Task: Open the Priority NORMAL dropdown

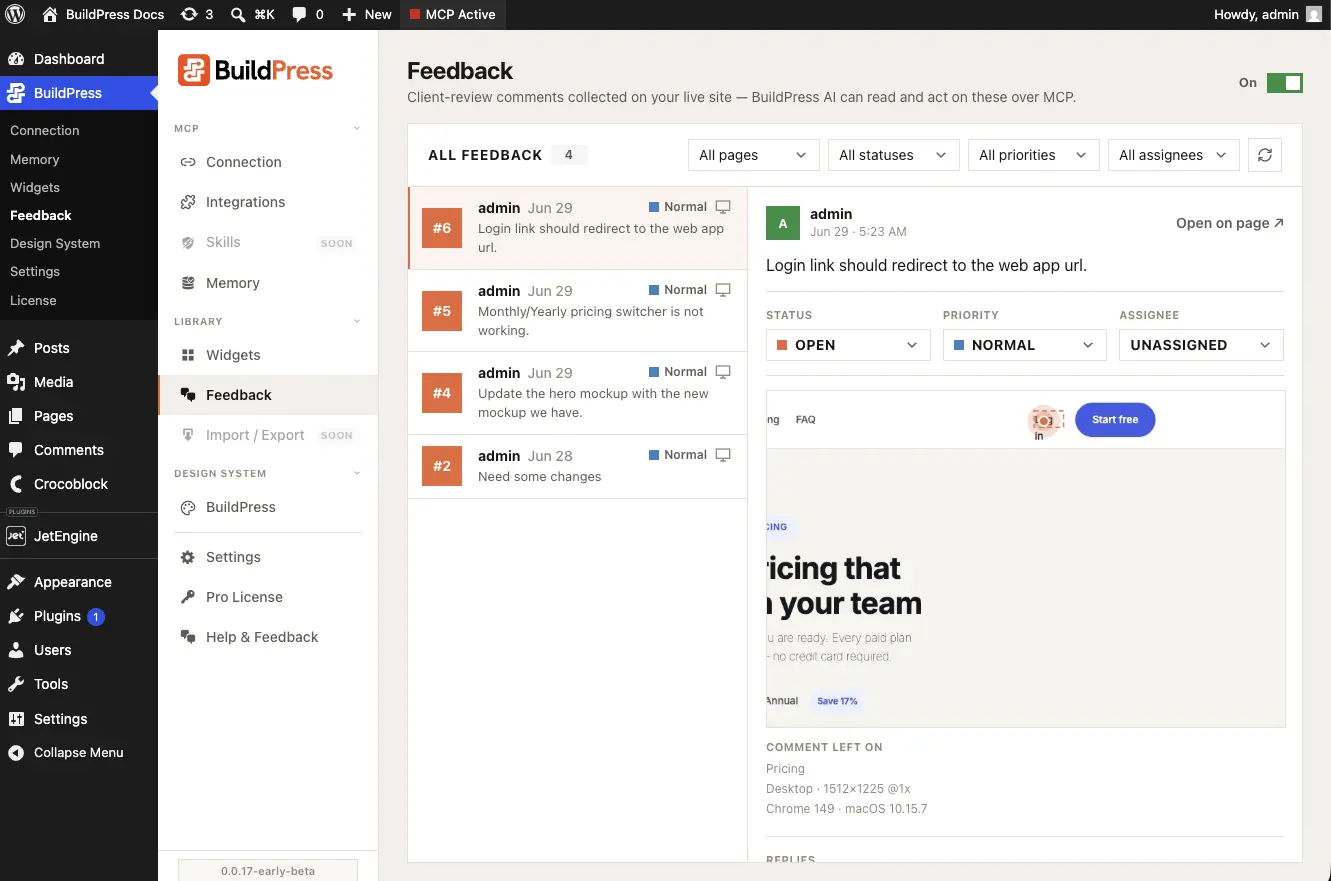Action: point(1025,345)
